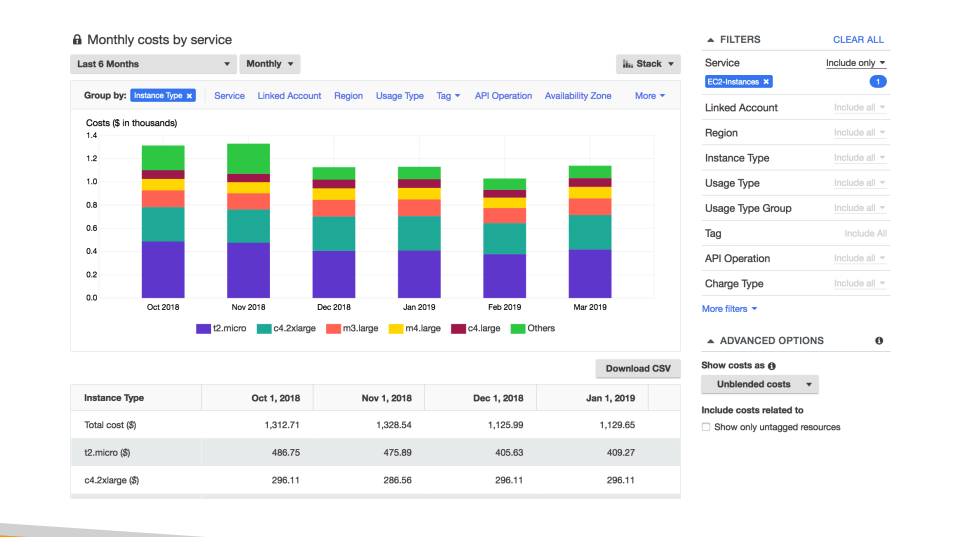Click the Download CSV button
Viewport: 977px width, 537px height.
coord(637,369)
